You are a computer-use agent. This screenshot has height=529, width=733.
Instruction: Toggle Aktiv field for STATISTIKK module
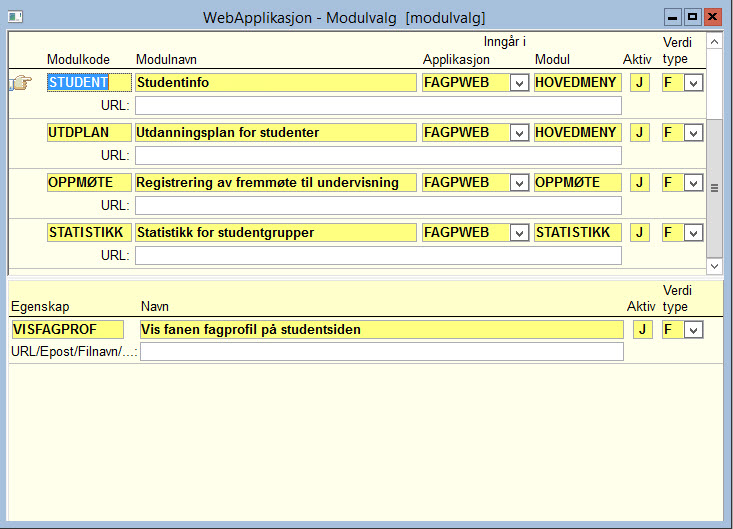pyautogui.click(x=640, y=233)
